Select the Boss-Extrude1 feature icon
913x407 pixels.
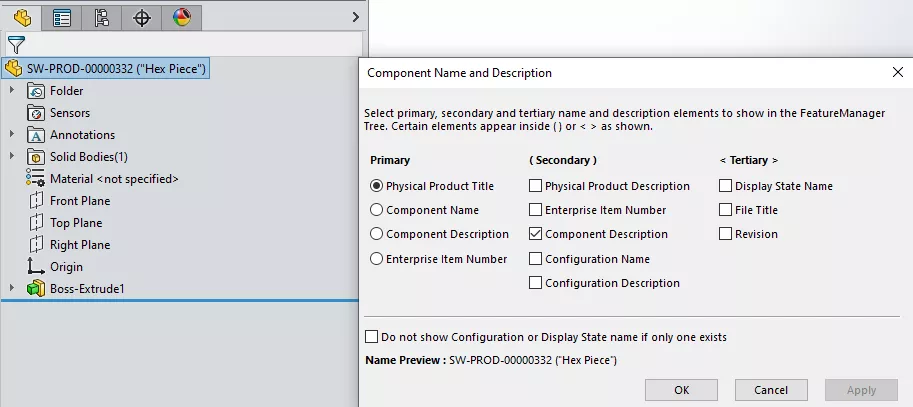(36, 289)
